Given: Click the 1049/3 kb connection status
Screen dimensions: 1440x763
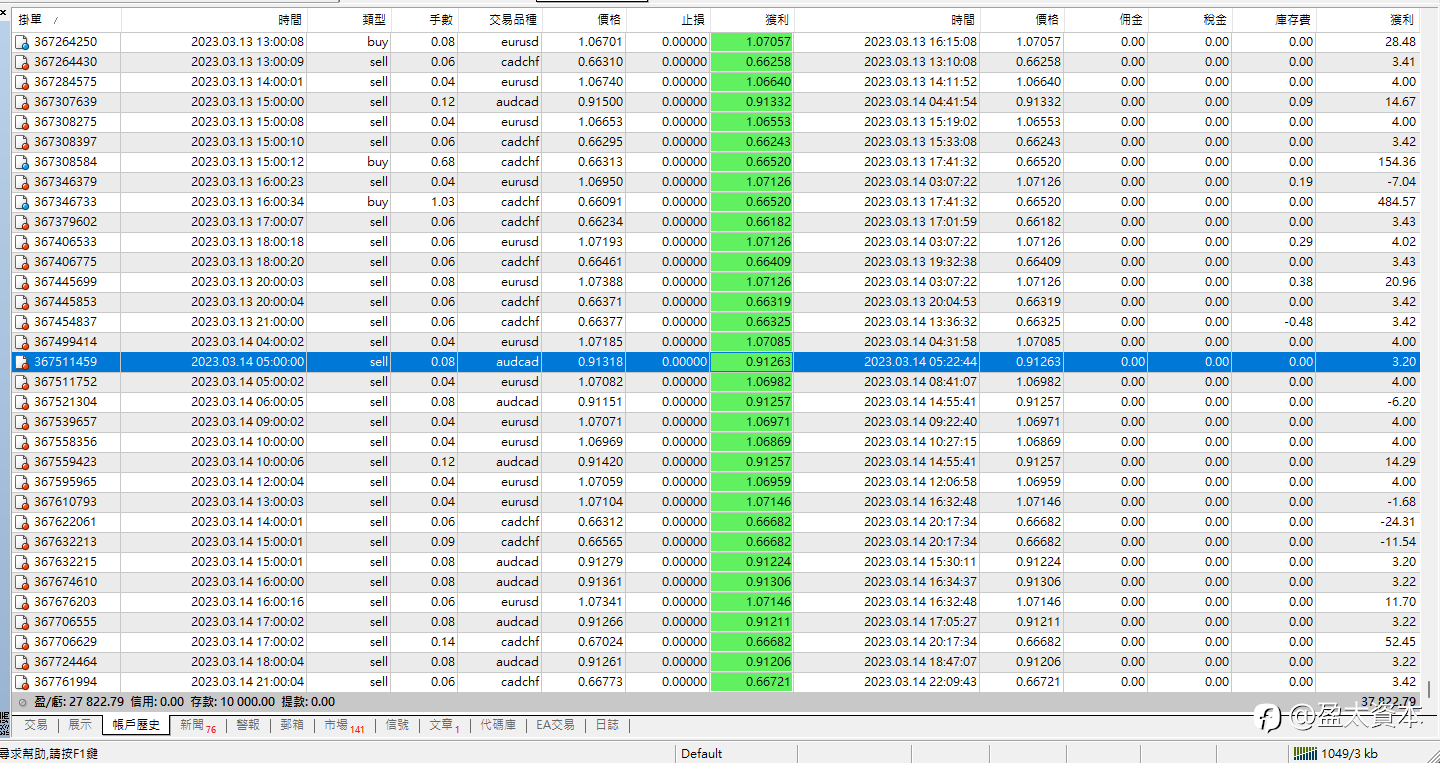Looking at the screenshot, I should [1350, 753].
